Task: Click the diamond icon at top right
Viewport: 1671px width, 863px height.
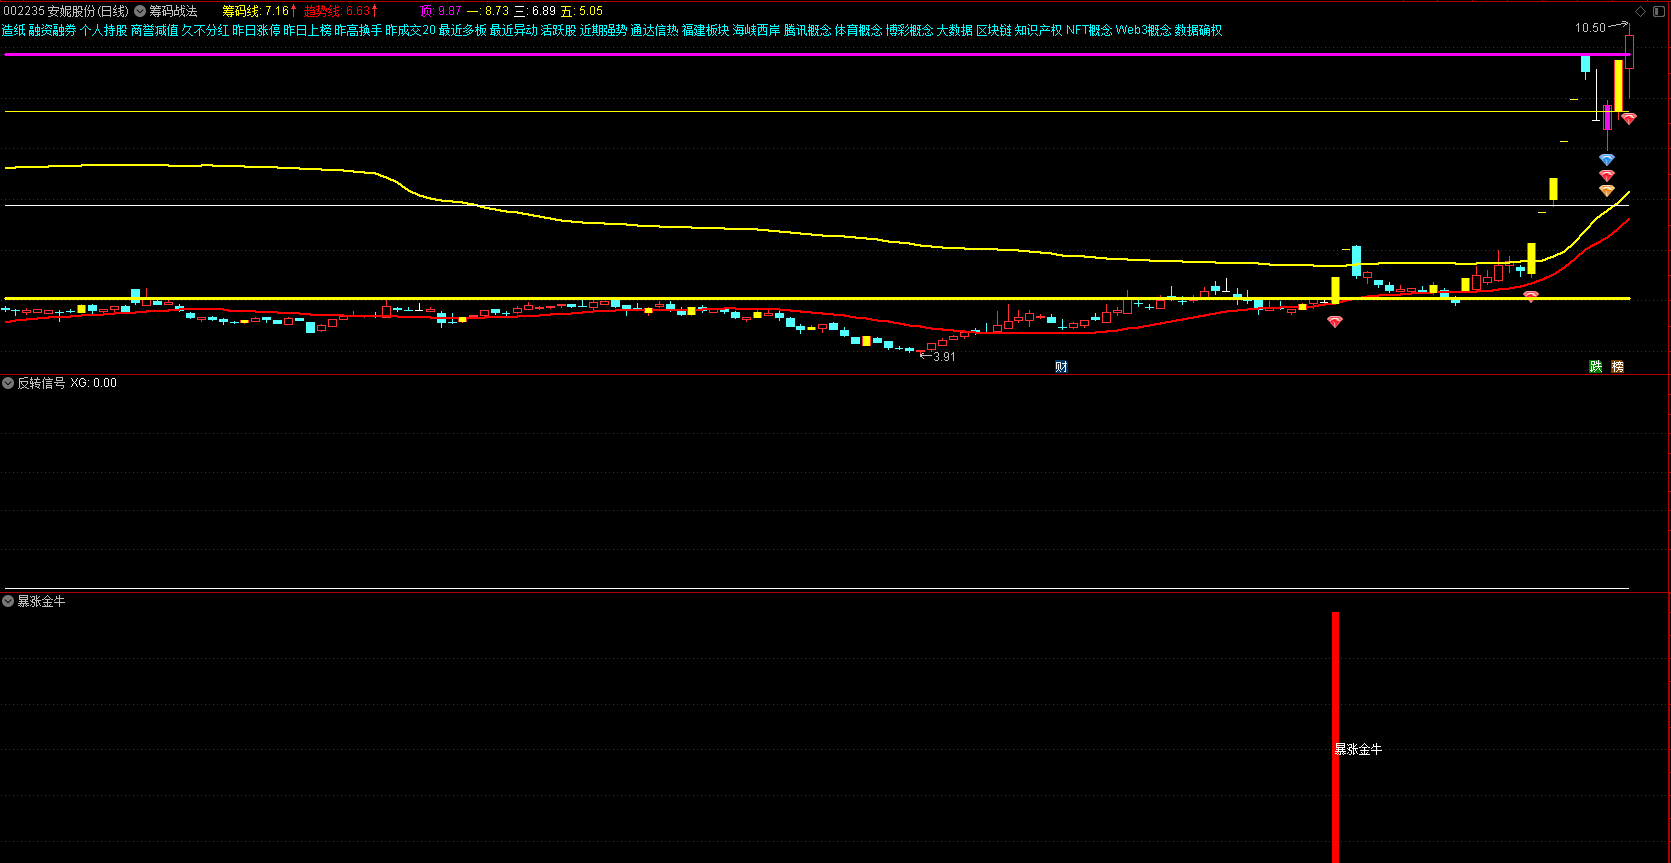Action: pyautogui.click(x=1641, y=11)
